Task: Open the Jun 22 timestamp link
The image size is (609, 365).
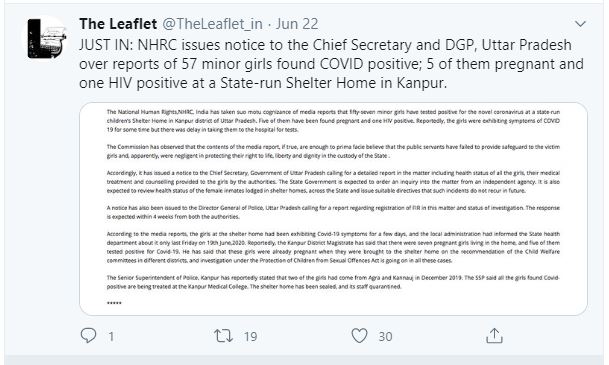Action: click(297, 24)
